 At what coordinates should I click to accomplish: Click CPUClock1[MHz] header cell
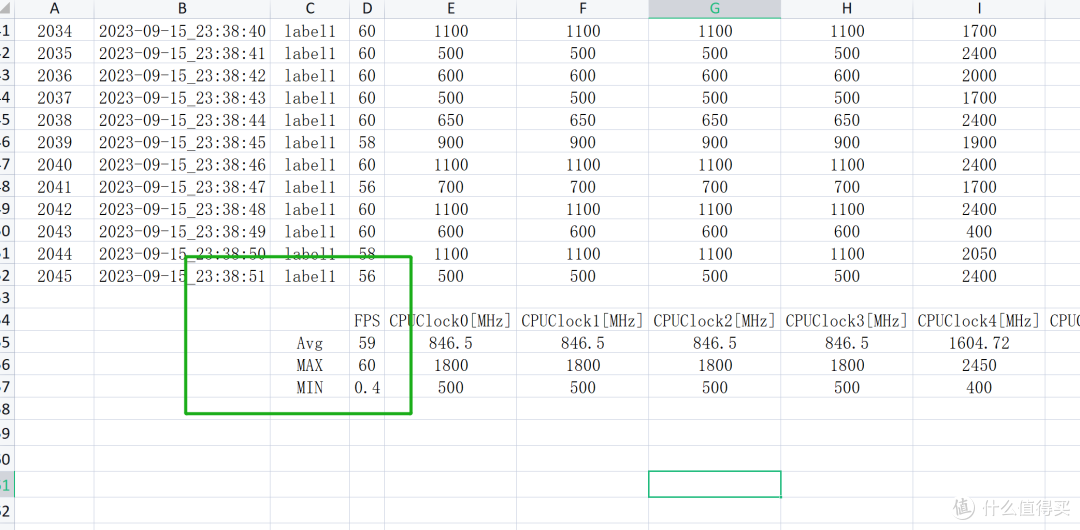tap(583, 320)
